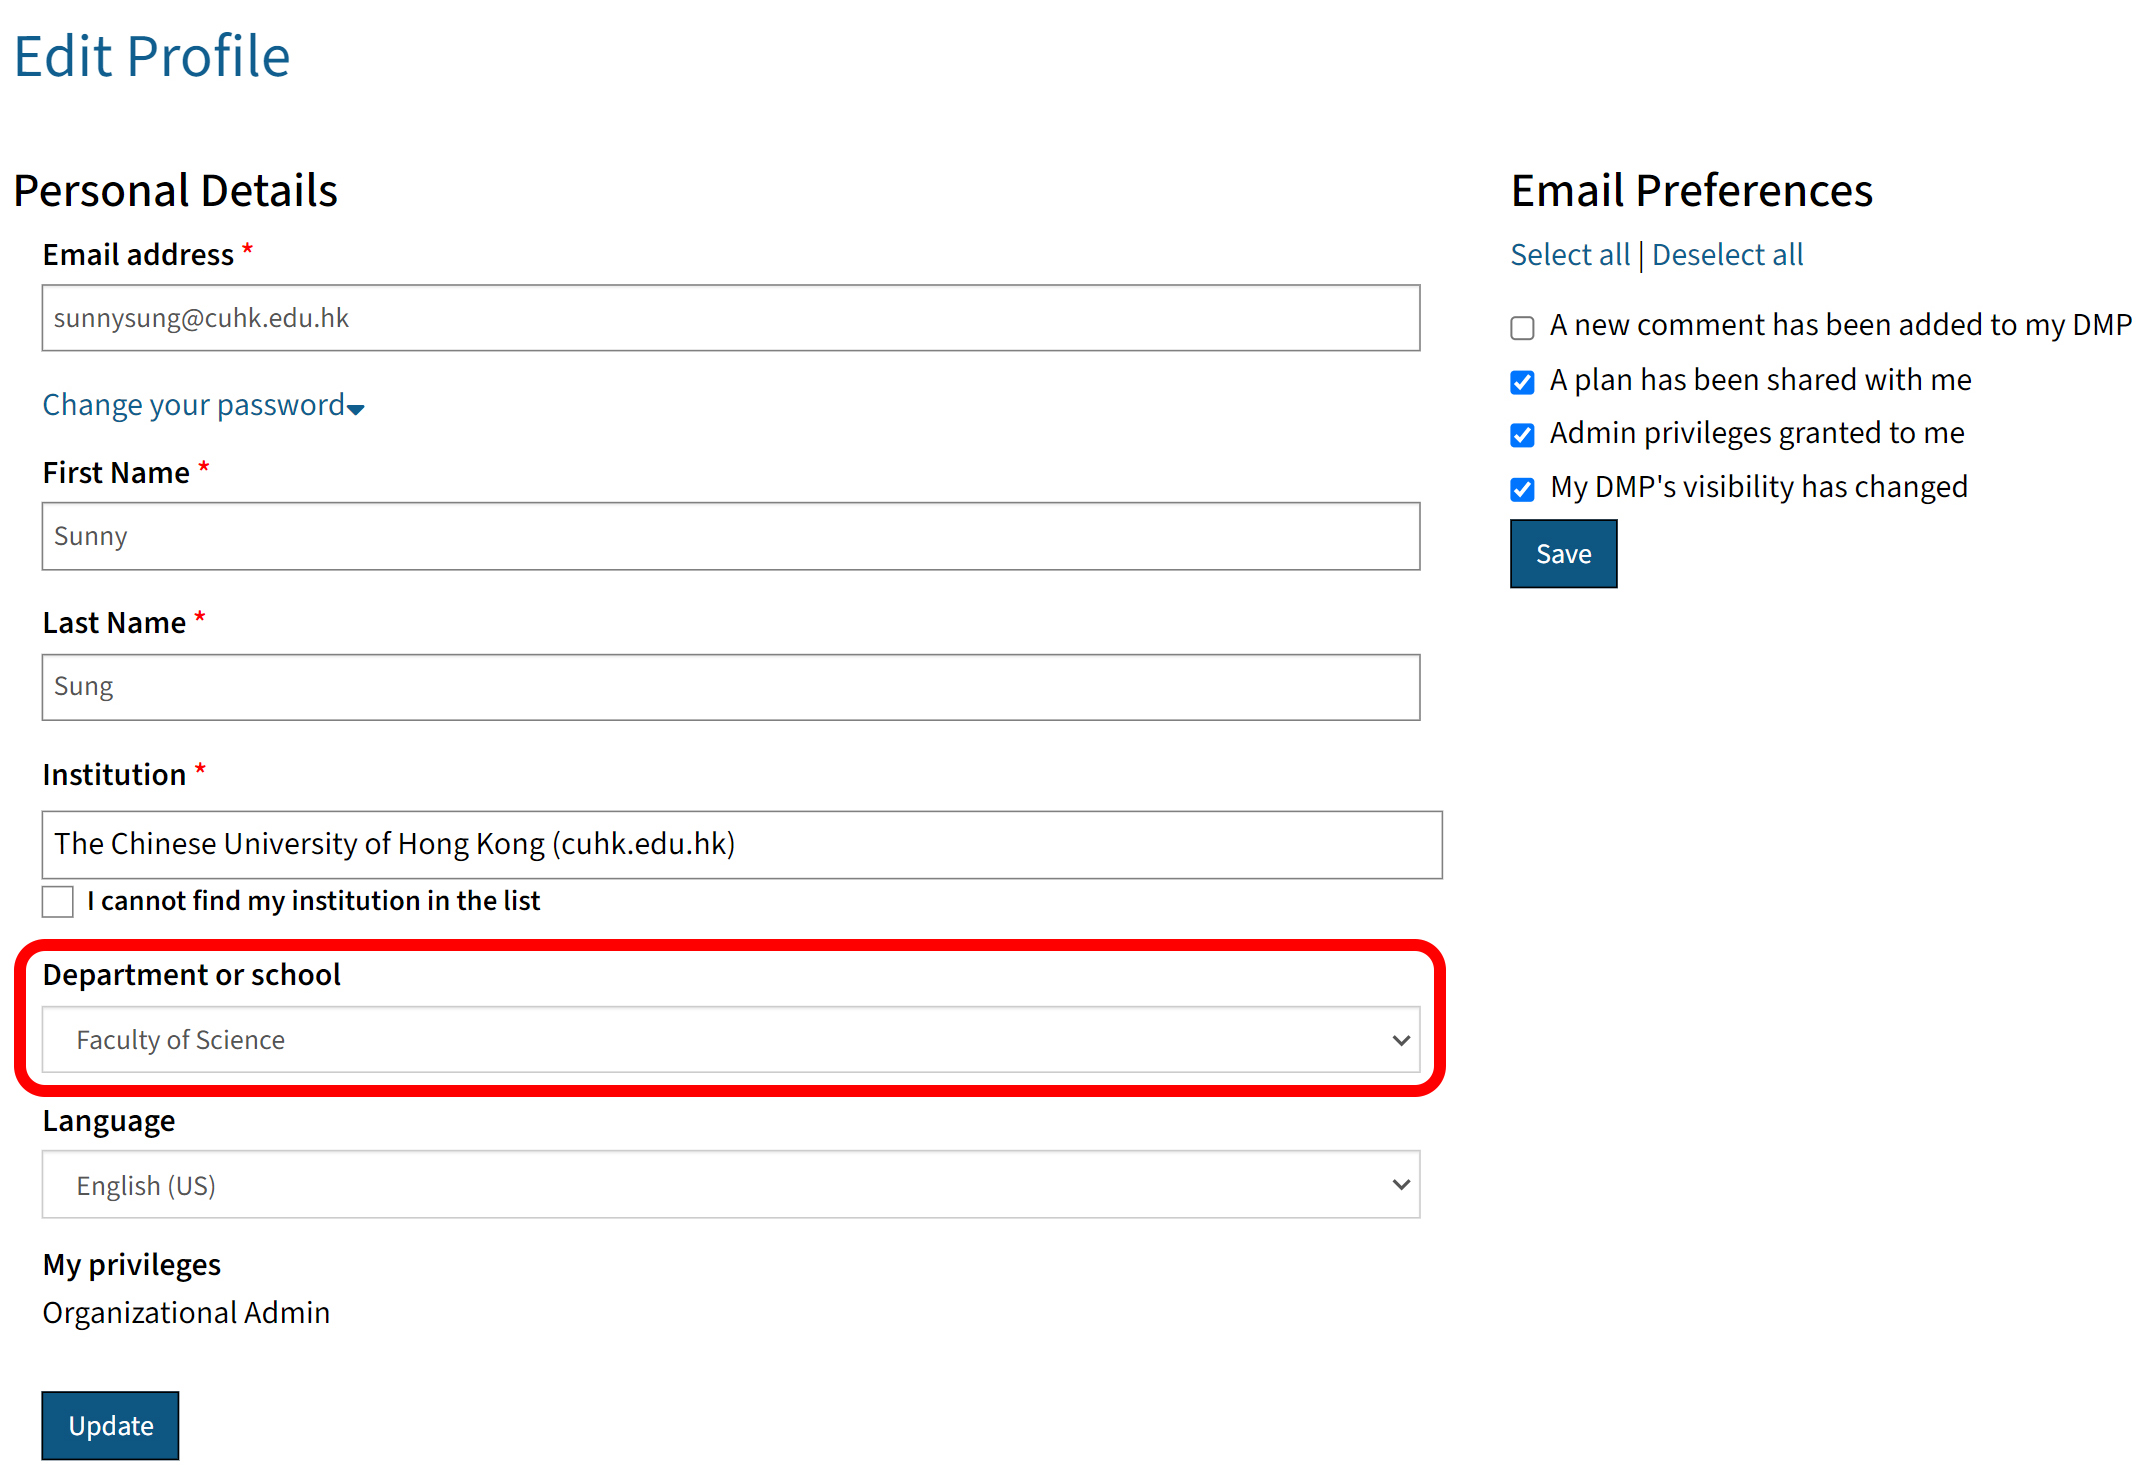Check 'I cannot find my institution in the list'

pyautogui.click(x=57, y=901)
